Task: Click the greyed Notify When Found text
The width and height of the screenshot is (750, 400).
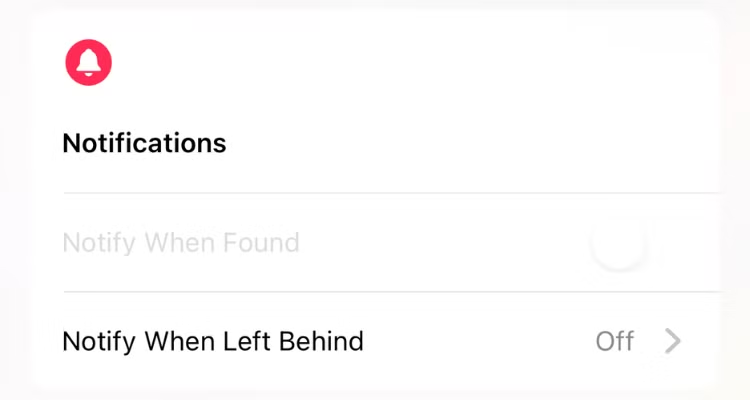Action: tap(181, 243)
